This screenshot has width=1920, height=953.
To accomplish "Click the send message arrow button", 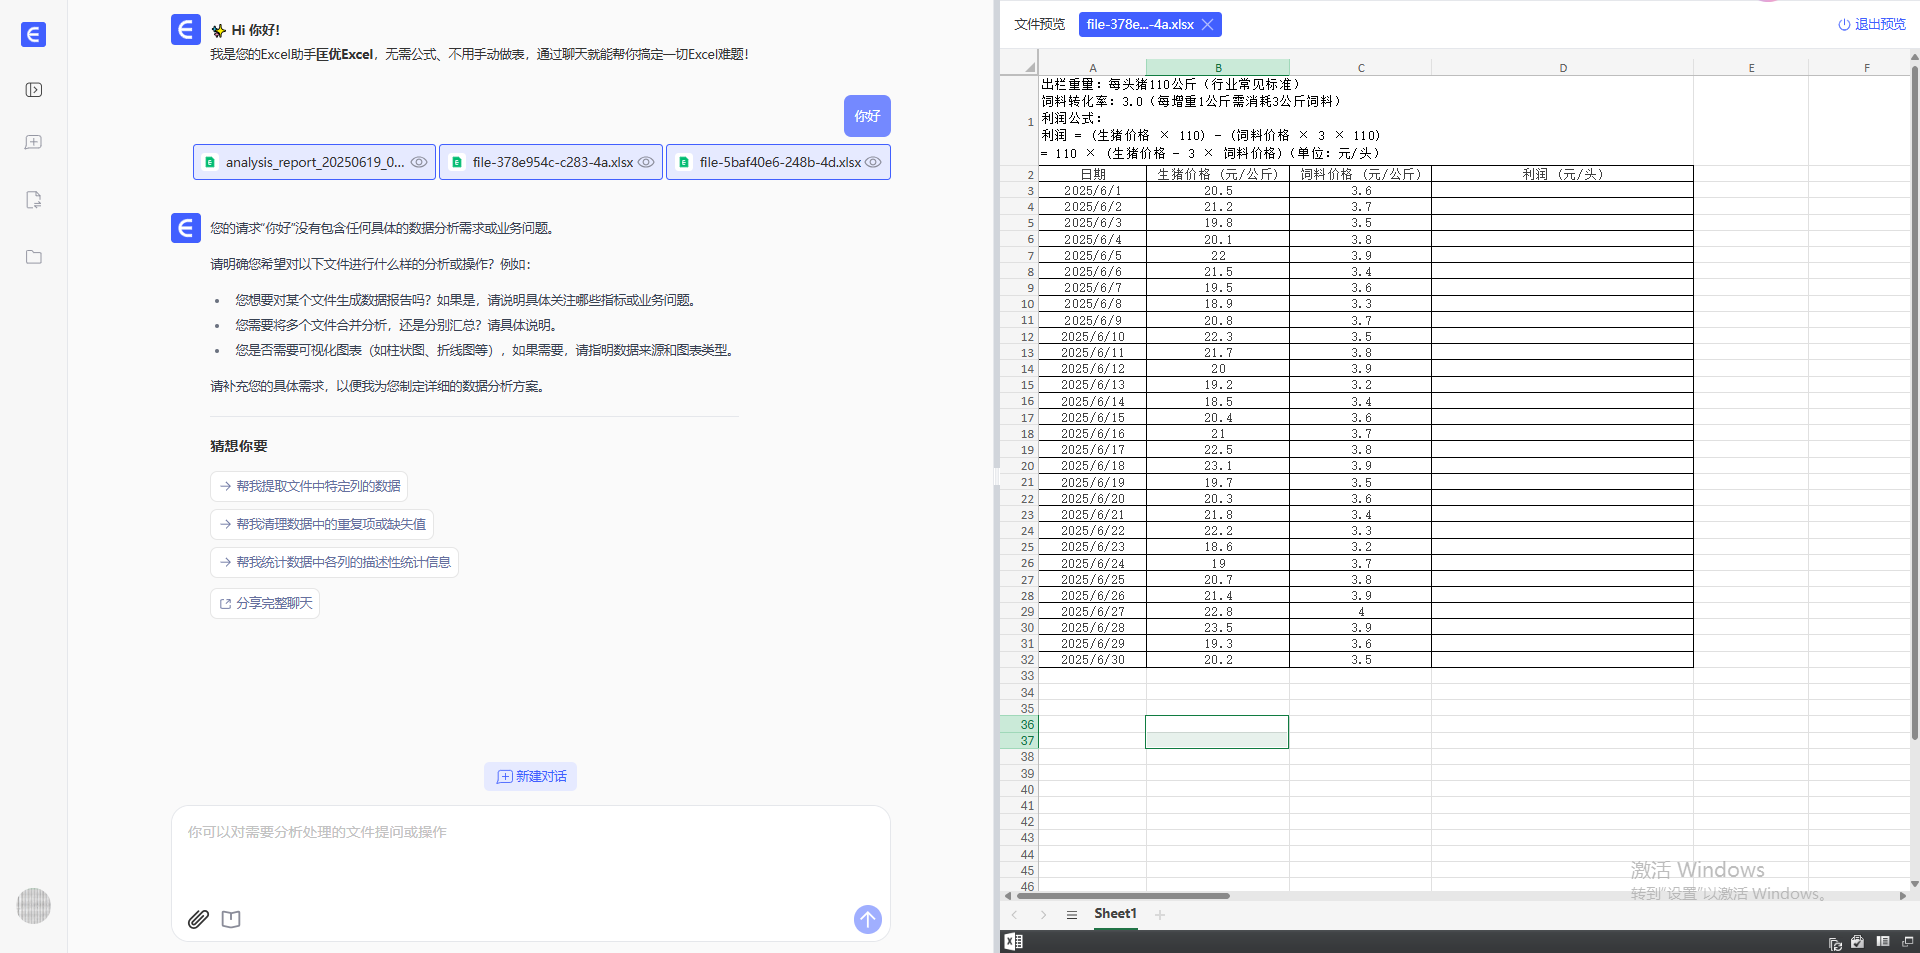I will pos(867,919).
